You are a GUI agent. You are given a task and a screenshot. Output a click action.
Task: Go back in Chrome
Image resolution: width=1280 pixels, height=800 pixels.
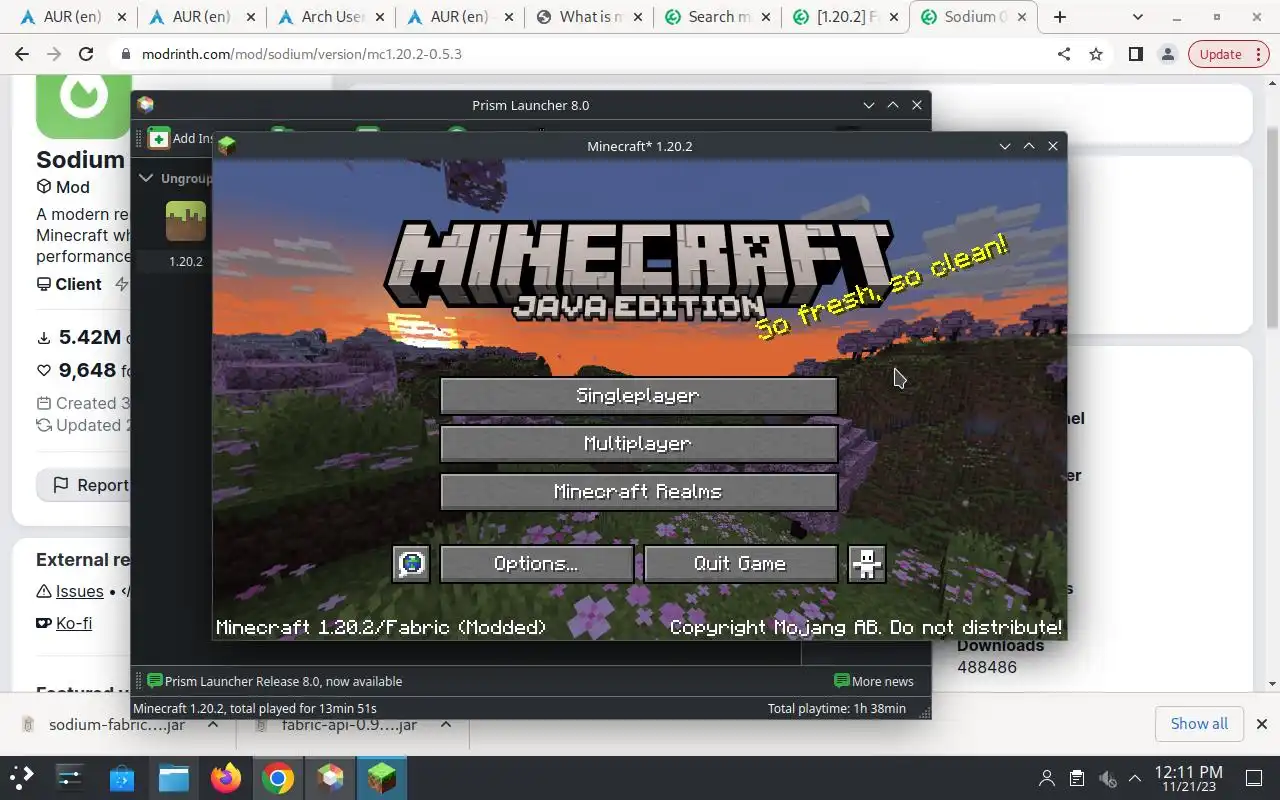(x=22, y=54)
